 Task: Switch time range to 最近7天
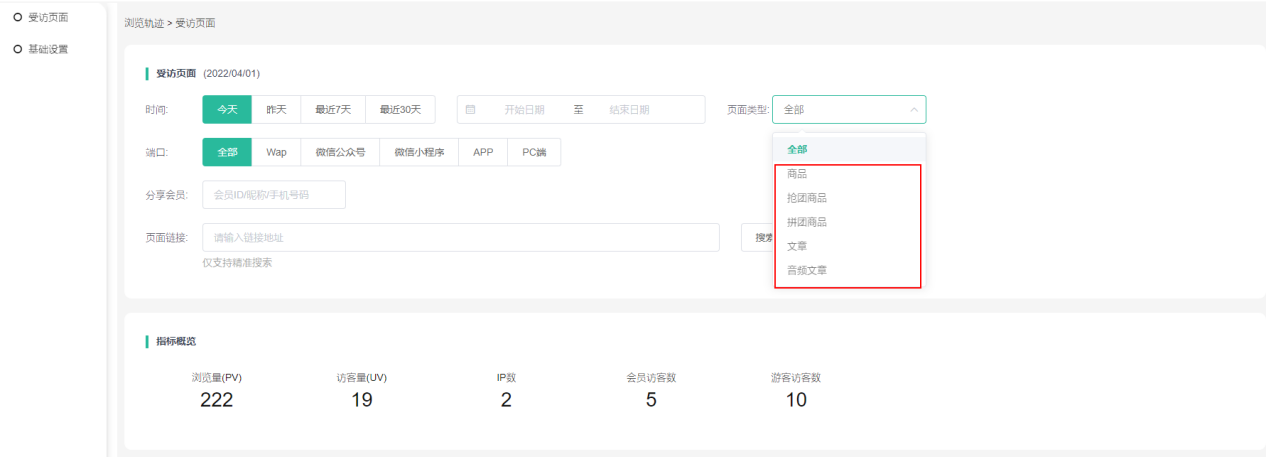coord(333,110)
